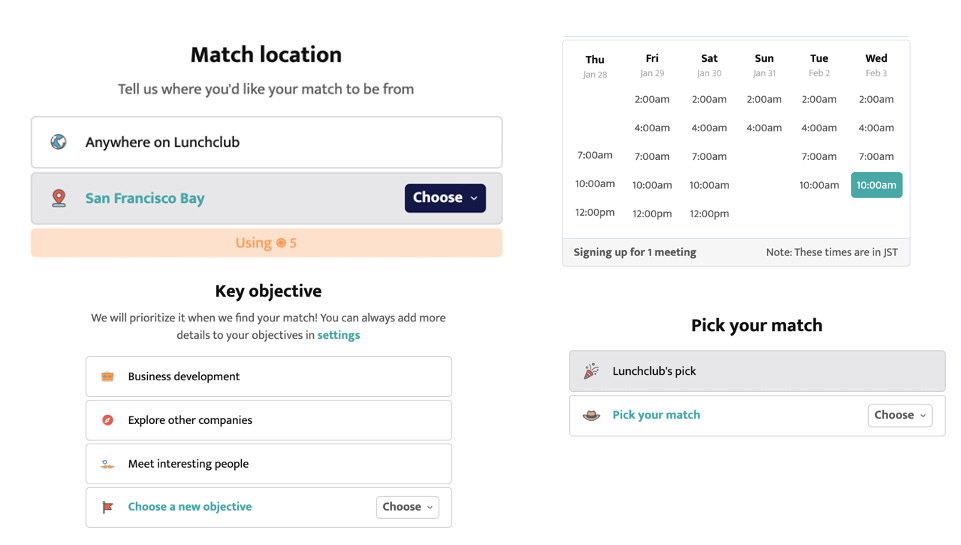Click the compass icon for Explore other companies
961x545 pixels.
pos(107,420)
